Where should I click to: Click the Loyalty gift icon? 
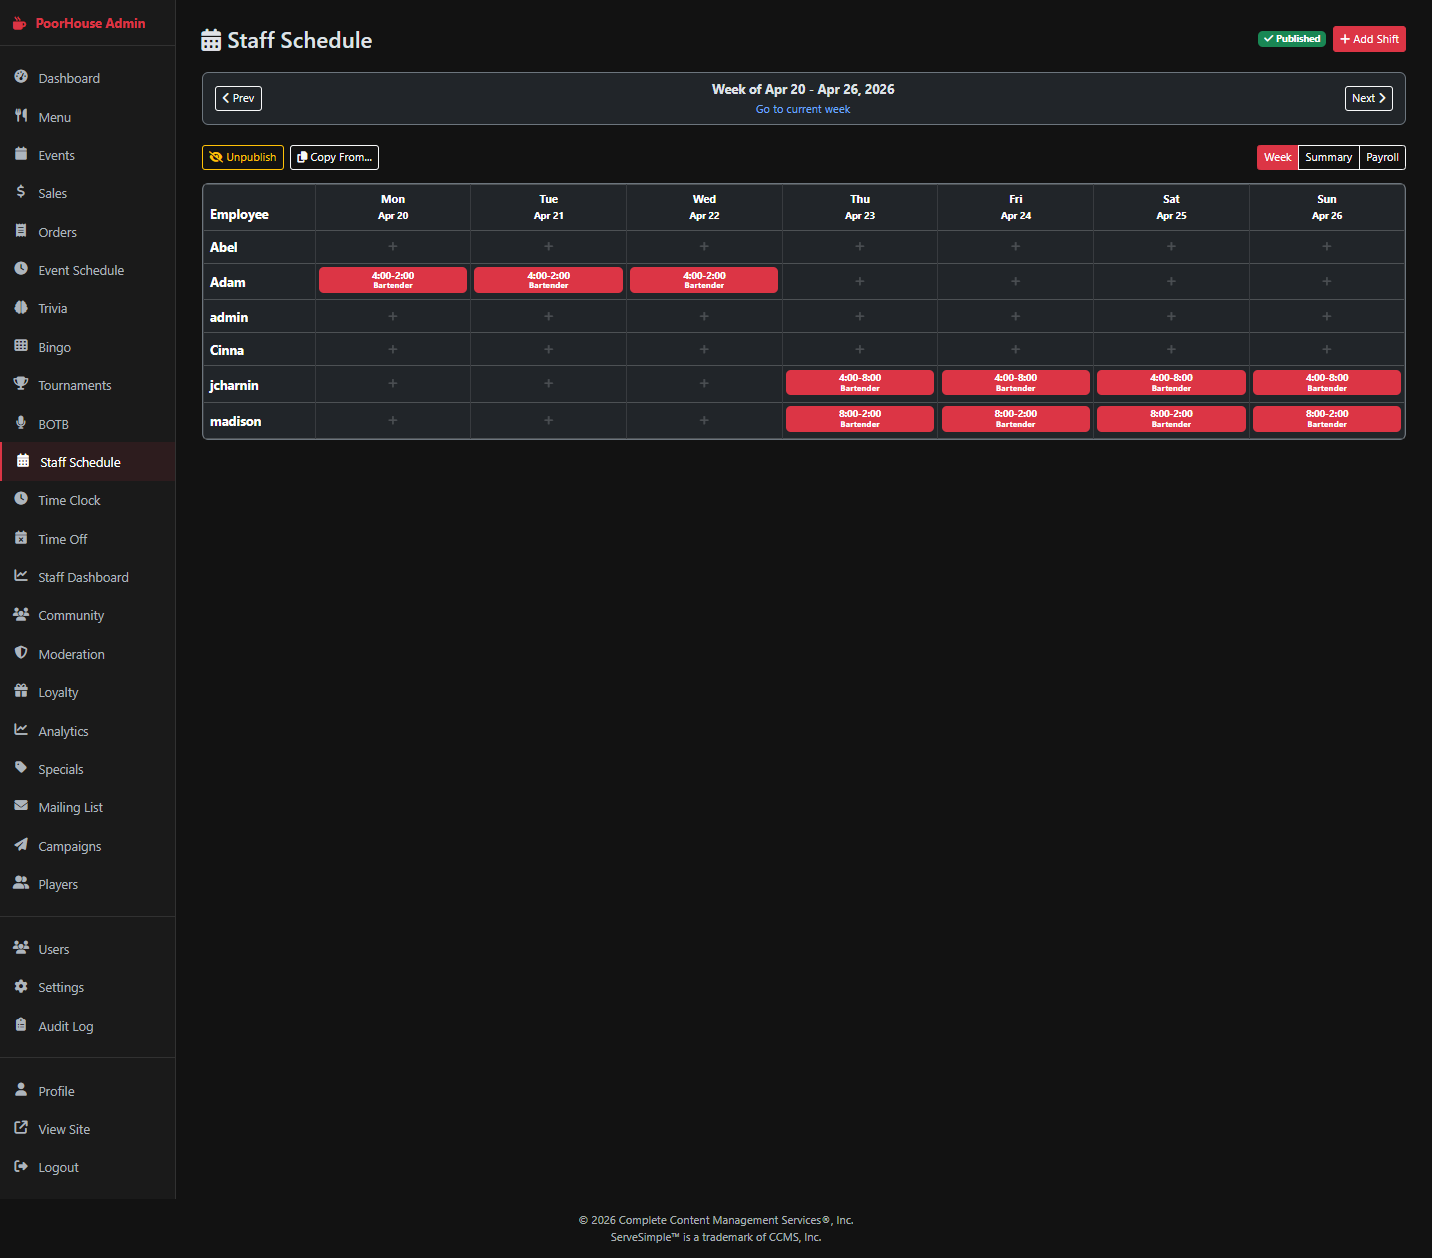(21, 691)
